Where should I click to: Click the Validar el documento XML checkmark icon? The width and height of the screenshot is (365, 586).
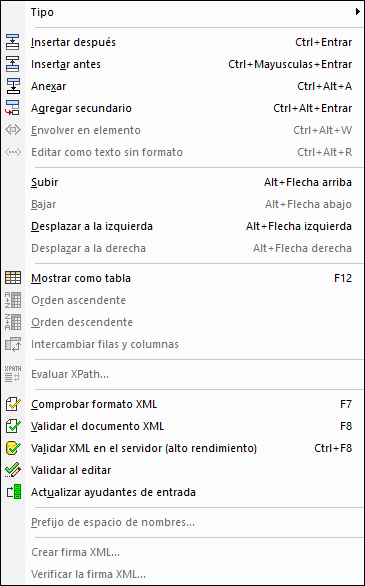tap(13, 426)
